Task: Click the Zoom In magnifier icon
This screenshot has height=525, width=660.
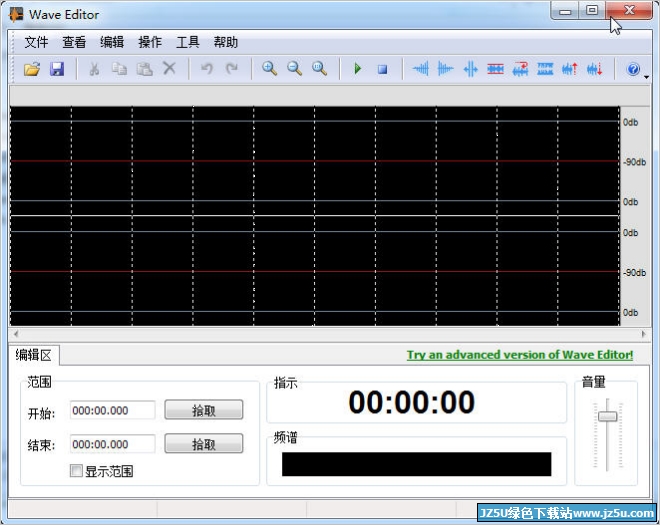Action: [x=269, y=68]
